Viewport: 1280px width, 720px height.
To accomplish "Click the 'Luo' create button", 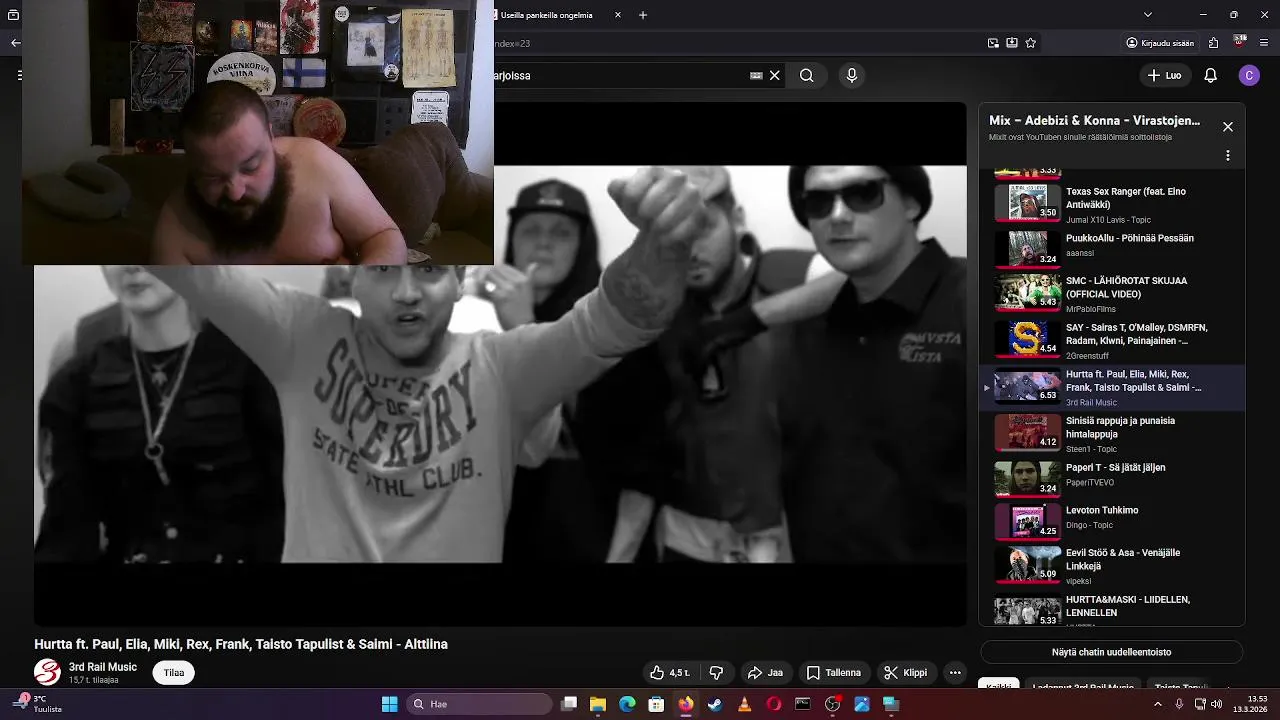I will click(1164, 75).
